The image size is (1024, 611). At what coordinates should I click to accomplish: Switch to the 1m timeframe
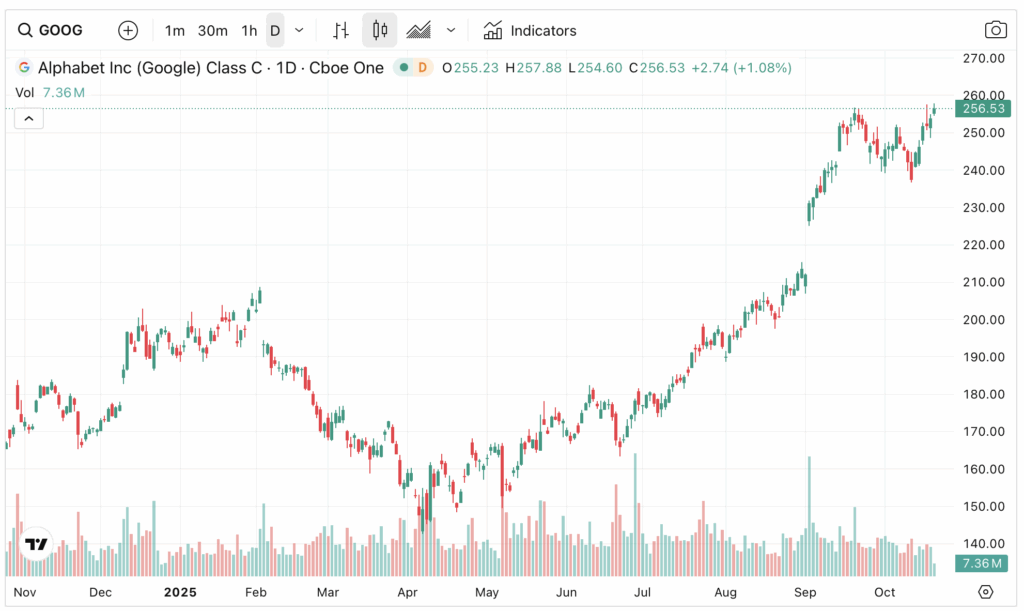click(175, 30)
